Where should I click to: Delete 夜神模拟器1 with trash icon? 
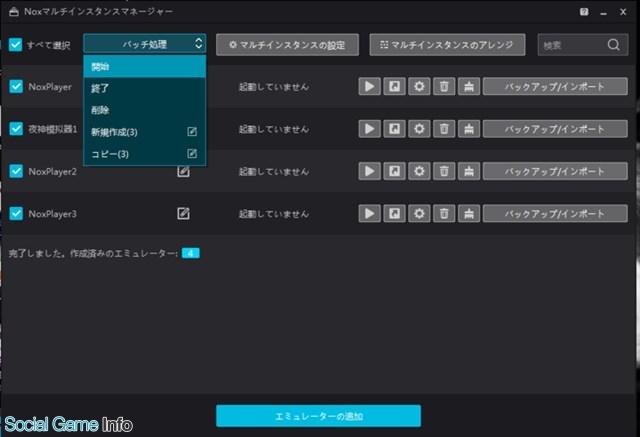point(444,129)
